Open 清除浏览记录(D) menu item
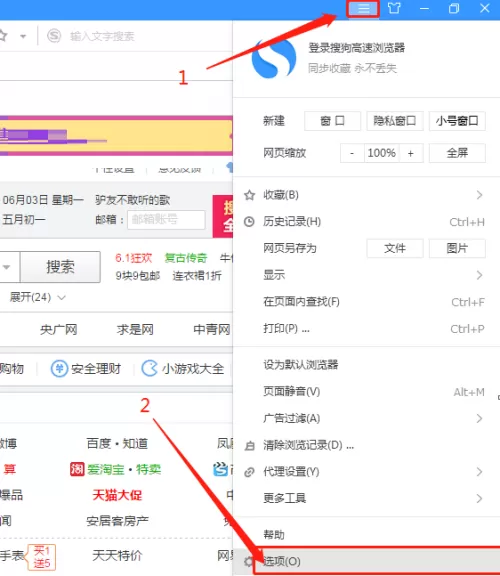 click(x=366, y=445)
